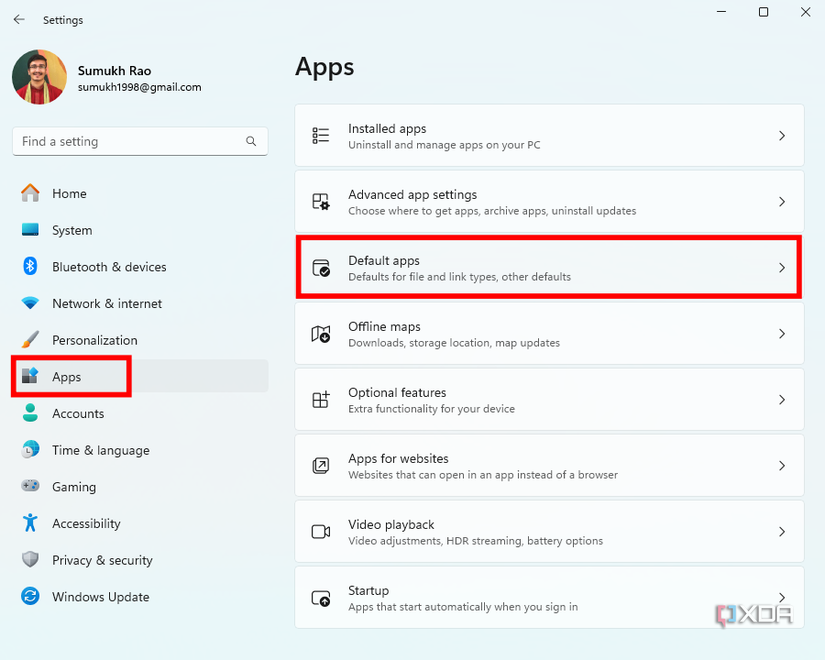
Task: Click the Default apps checkmark icon
Action: [x=321, y=268]
